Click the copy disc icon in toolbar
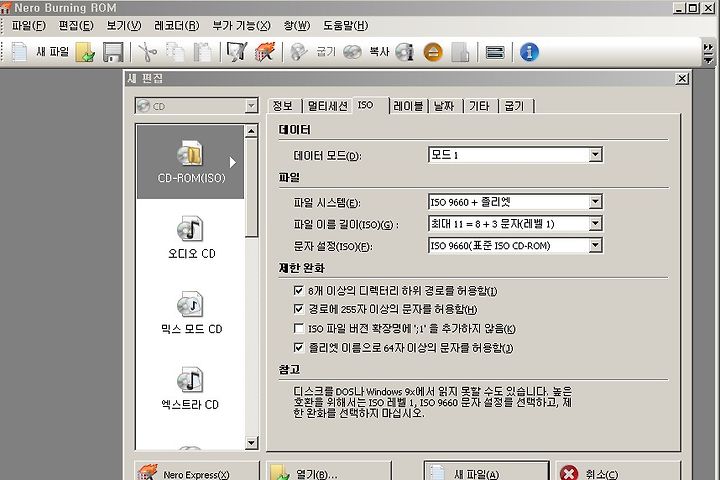The height and width of the screenshot is (480, 720). tap(352, 52)
